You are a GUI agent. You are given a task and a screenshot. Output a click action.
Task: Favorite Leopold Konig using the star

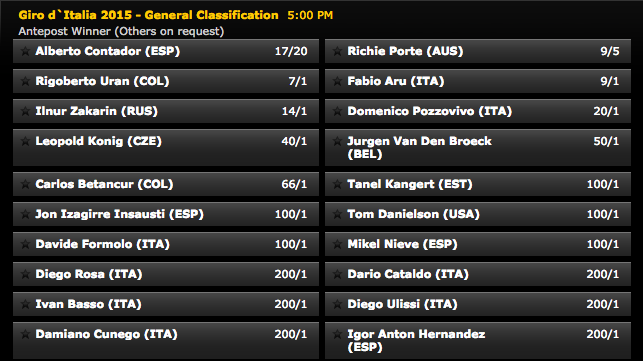[x=25, y=141]
